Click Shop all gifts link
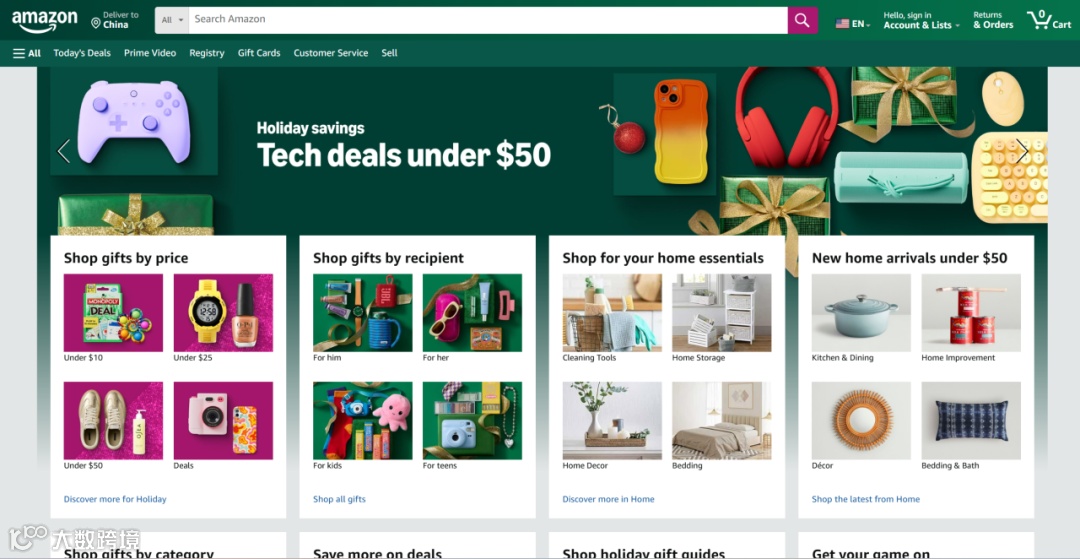Screen dimensions: 1080x559 (x=340, y=499)
